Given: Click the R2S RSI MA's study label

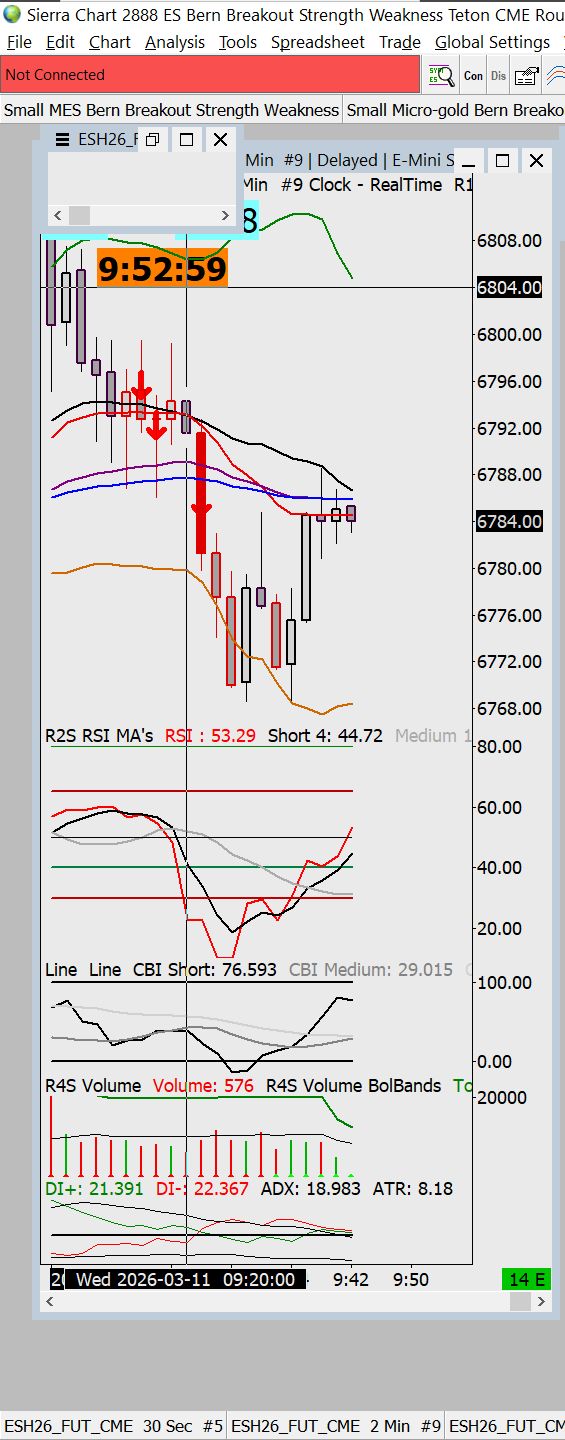Looking at the screenshot, I should pos(99,735).
